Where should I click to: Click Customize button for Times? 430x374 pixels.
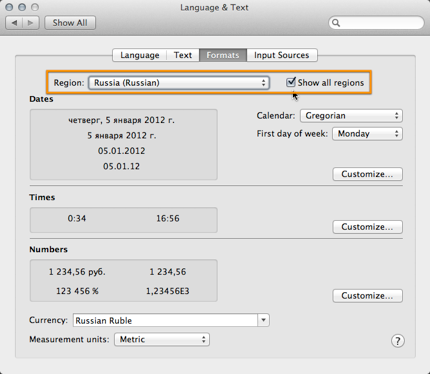click(367, 227)
